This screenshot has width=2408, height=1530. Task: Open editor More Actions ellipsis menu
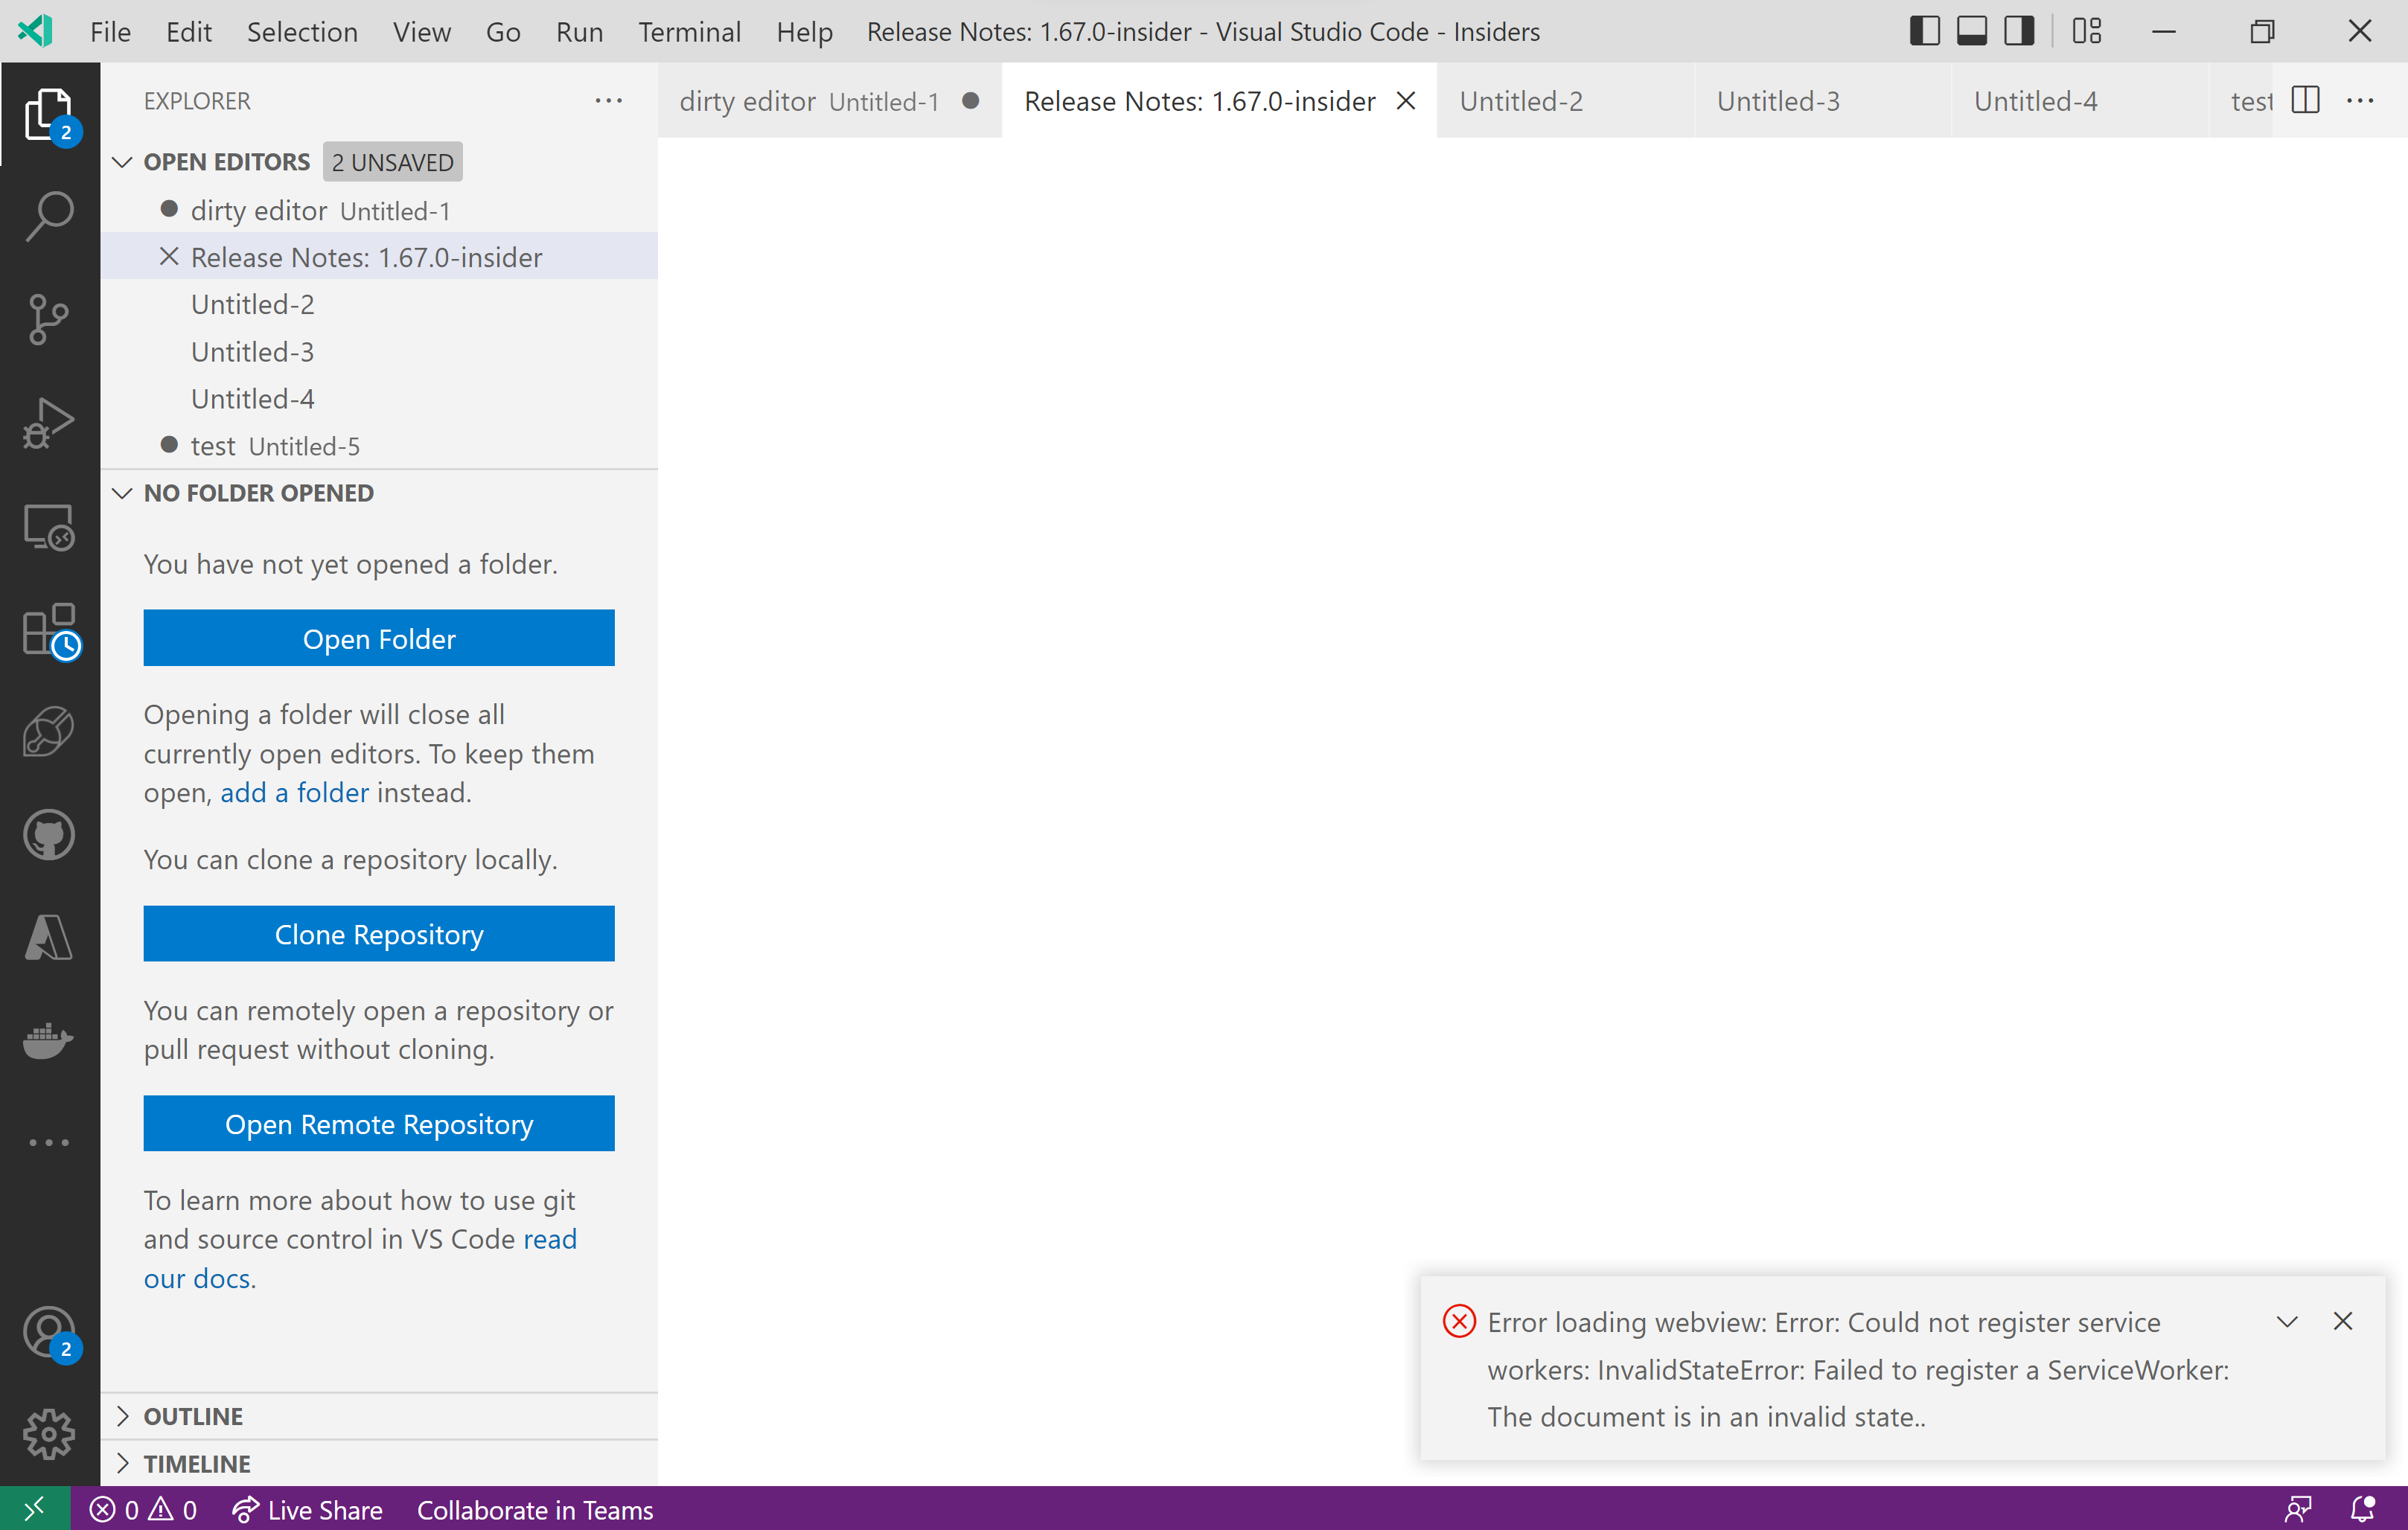pos(2360,100)
